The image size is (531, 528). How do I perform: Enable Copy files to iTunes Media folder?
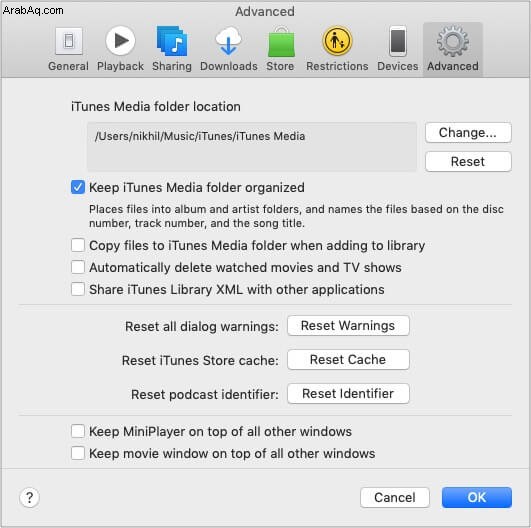pos(78,245)
